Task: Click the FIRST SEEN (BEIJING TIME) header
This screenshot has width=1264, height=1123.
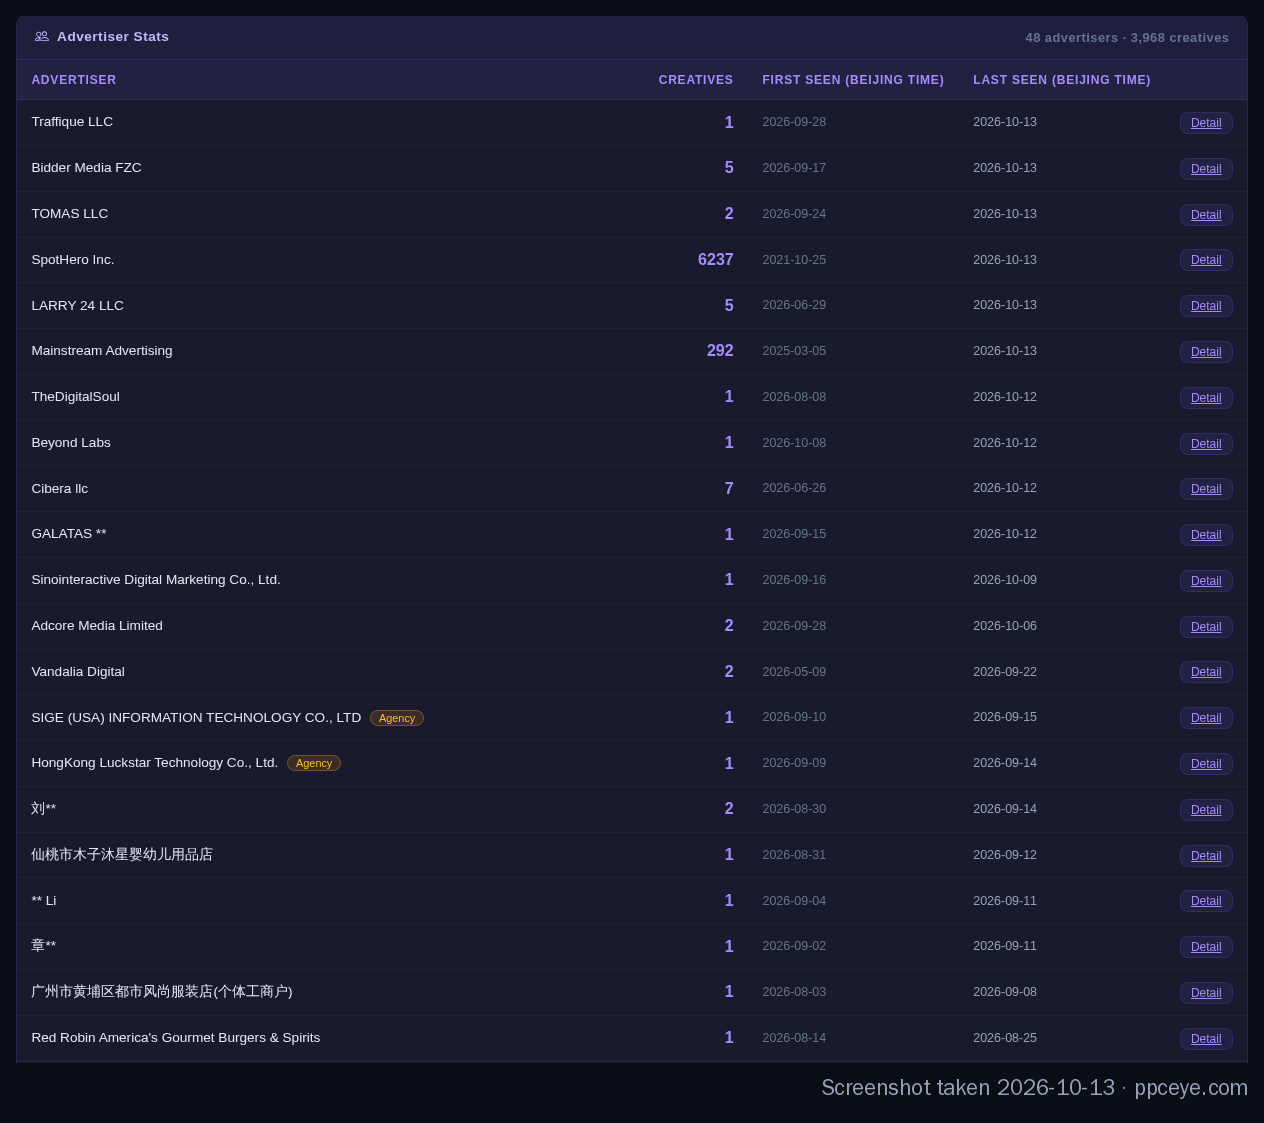Action: [853, 80]
